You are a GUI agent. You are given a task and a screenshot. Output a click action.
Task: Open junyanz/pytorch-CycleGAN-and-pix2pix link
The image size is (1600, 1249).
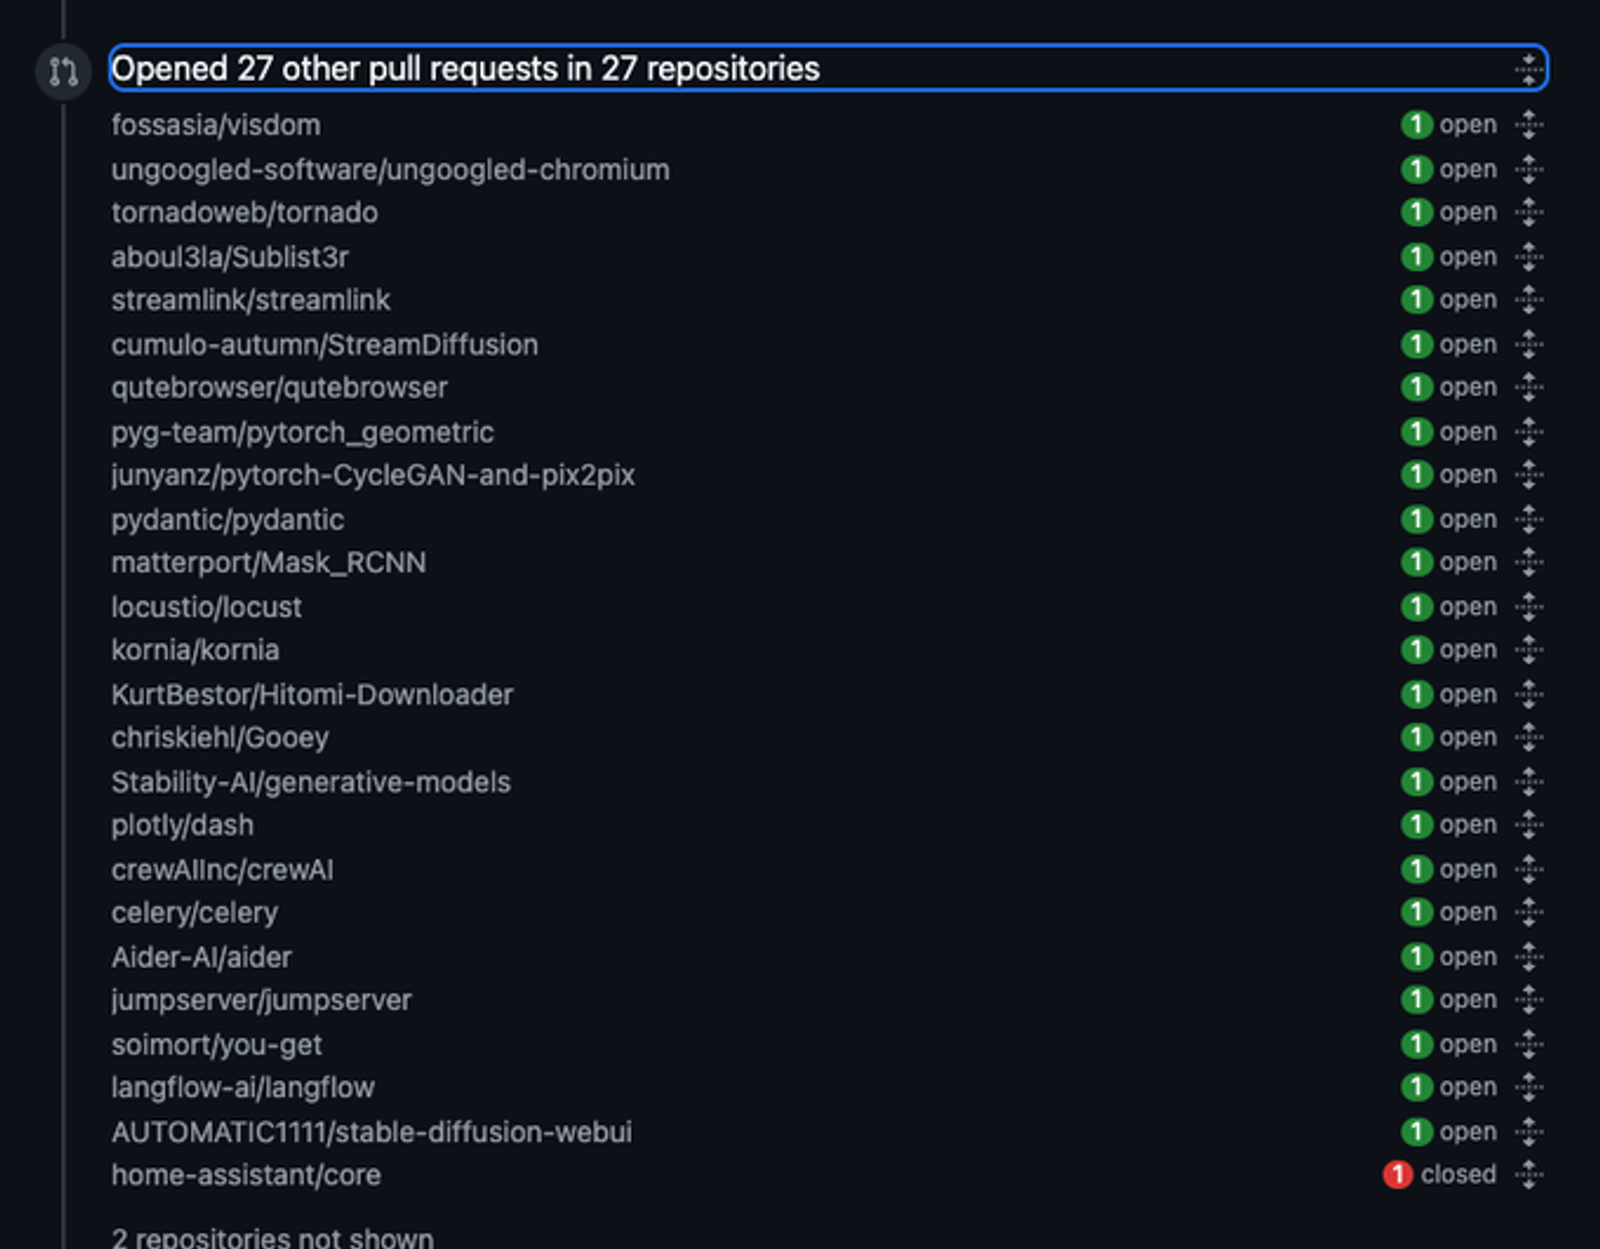point(373,475)
